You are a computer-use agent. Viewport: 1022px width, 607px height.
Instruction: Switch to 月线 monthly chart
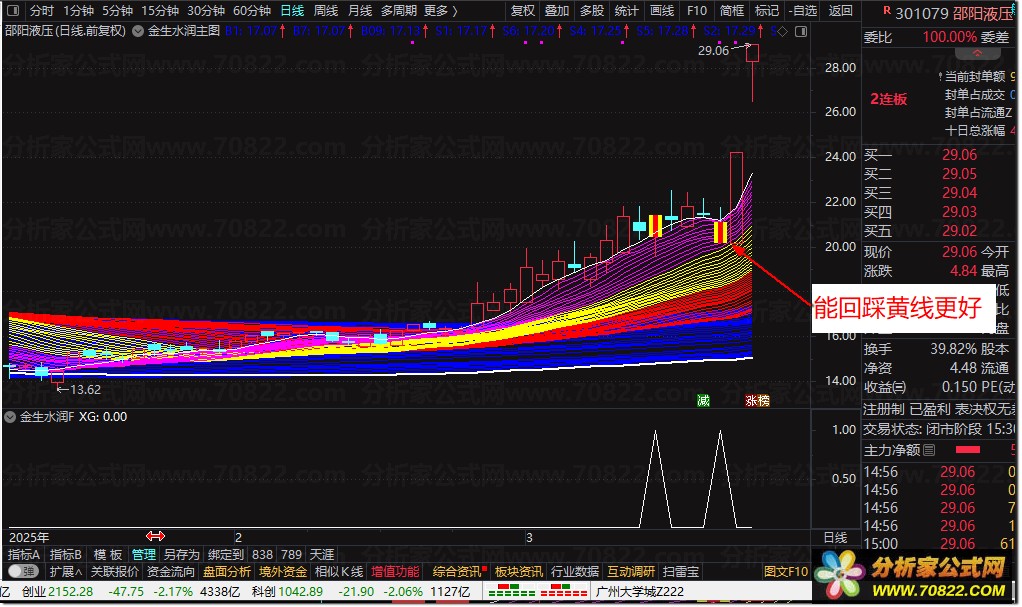pos(360,10)
